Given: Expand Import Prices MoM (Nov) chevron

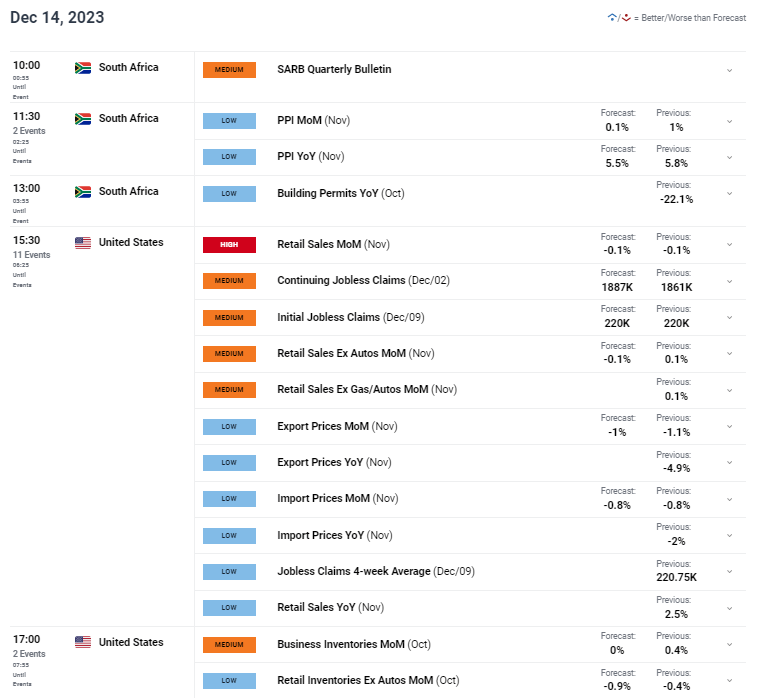Looking at the screenshot, I should [x=729, y=499].
